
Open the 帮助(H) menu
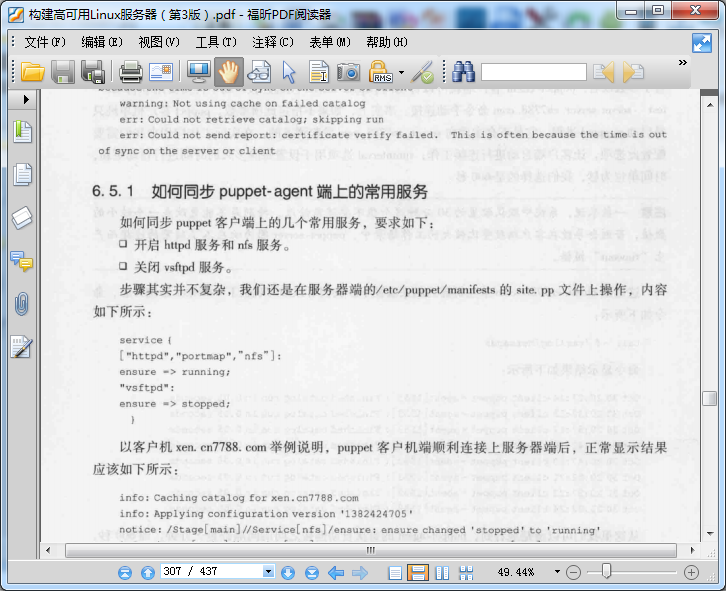(x=387, y=42)
